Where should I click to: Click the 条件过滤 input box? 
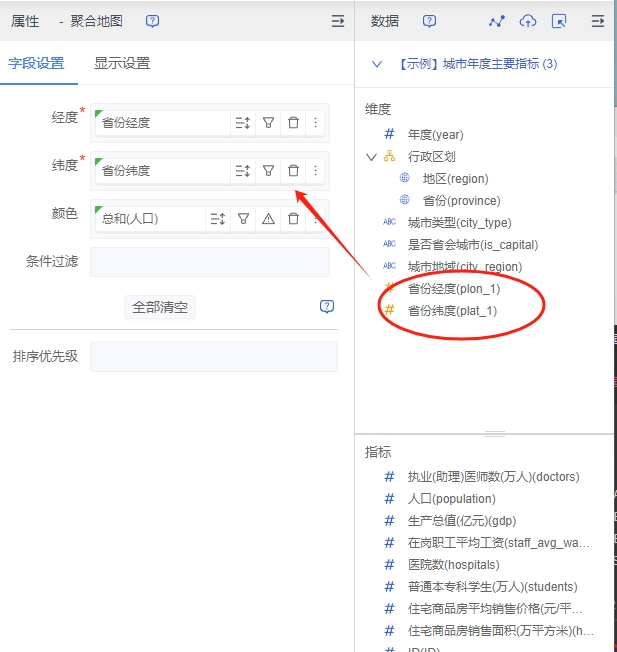pyautogui.click(x=209, y=262)
